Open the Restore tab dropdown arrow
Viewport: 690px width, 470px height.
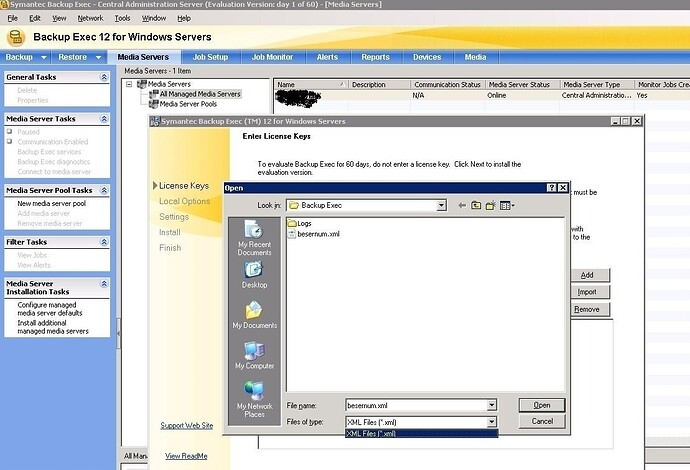tap(99, 57)
